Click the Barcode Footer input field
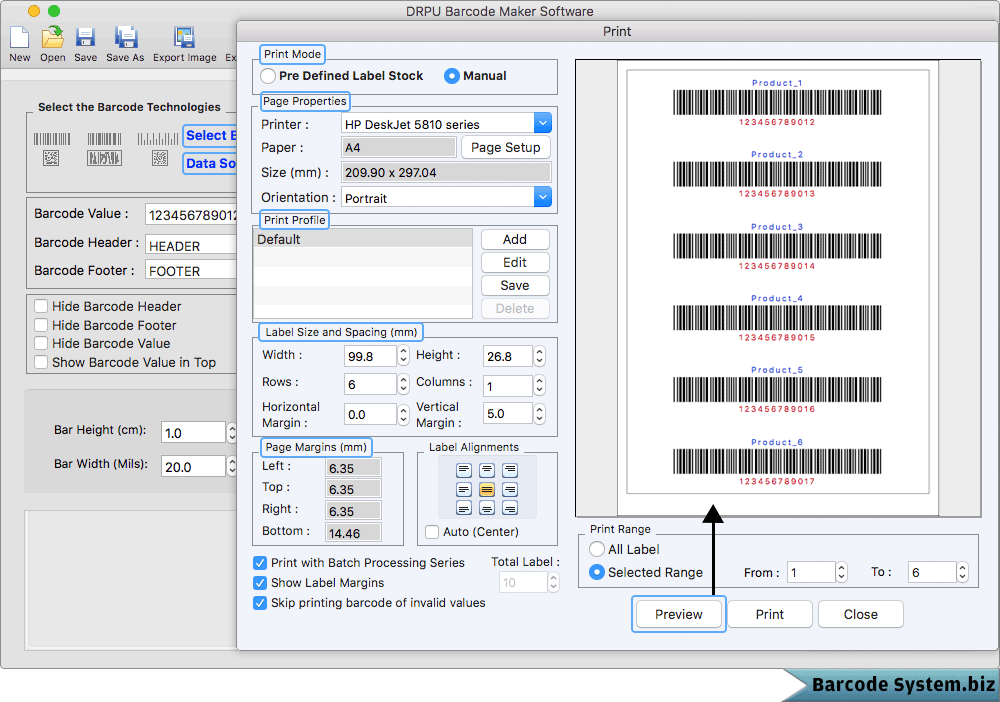The width and height of the screenshot is (1000, 702). point(191,270)
